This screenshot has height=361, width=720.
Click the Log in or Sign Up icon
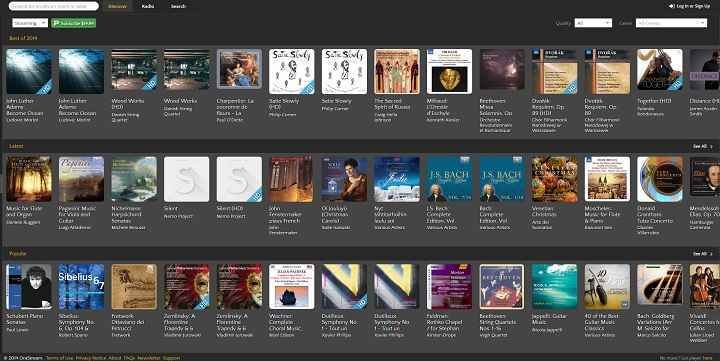tap(672, 6)
